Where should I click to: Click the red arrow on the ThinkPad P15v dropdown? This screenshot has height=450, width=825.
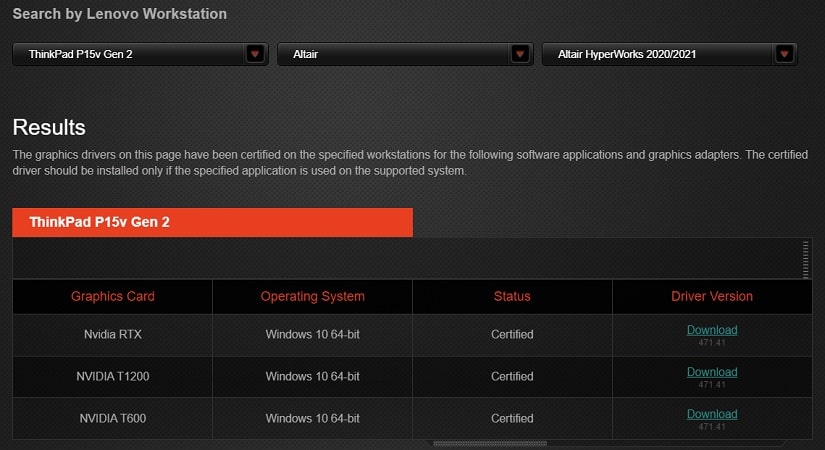click(x=255, y=54)
